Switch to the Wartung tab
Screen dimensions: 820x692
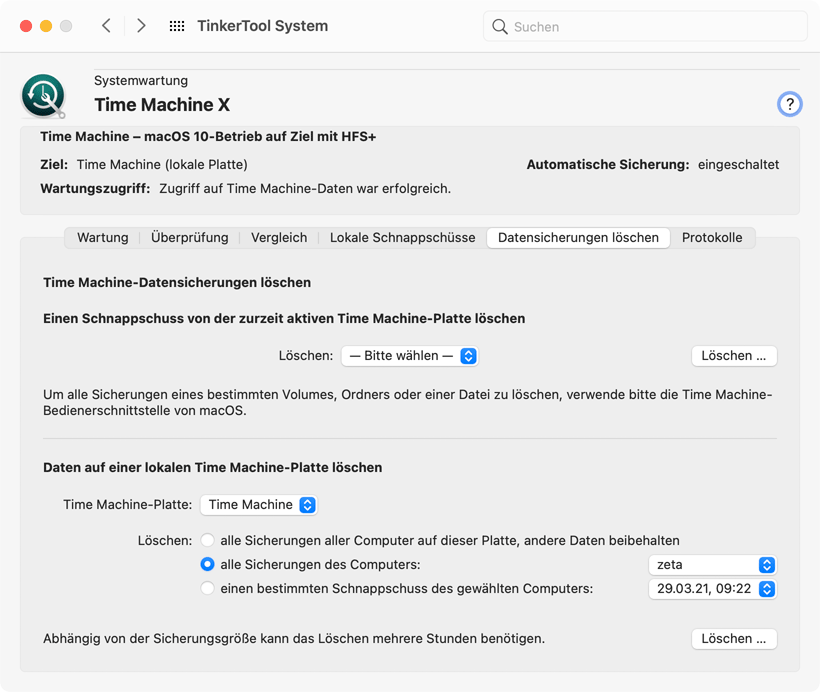(x=102, y=237)
